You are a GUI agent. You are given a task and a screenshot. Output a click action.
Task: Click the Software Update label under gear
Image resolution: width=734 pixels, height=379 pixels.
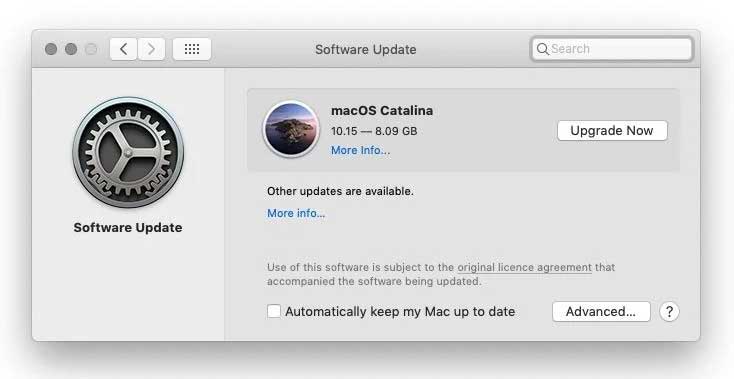(x=128, y=227)
